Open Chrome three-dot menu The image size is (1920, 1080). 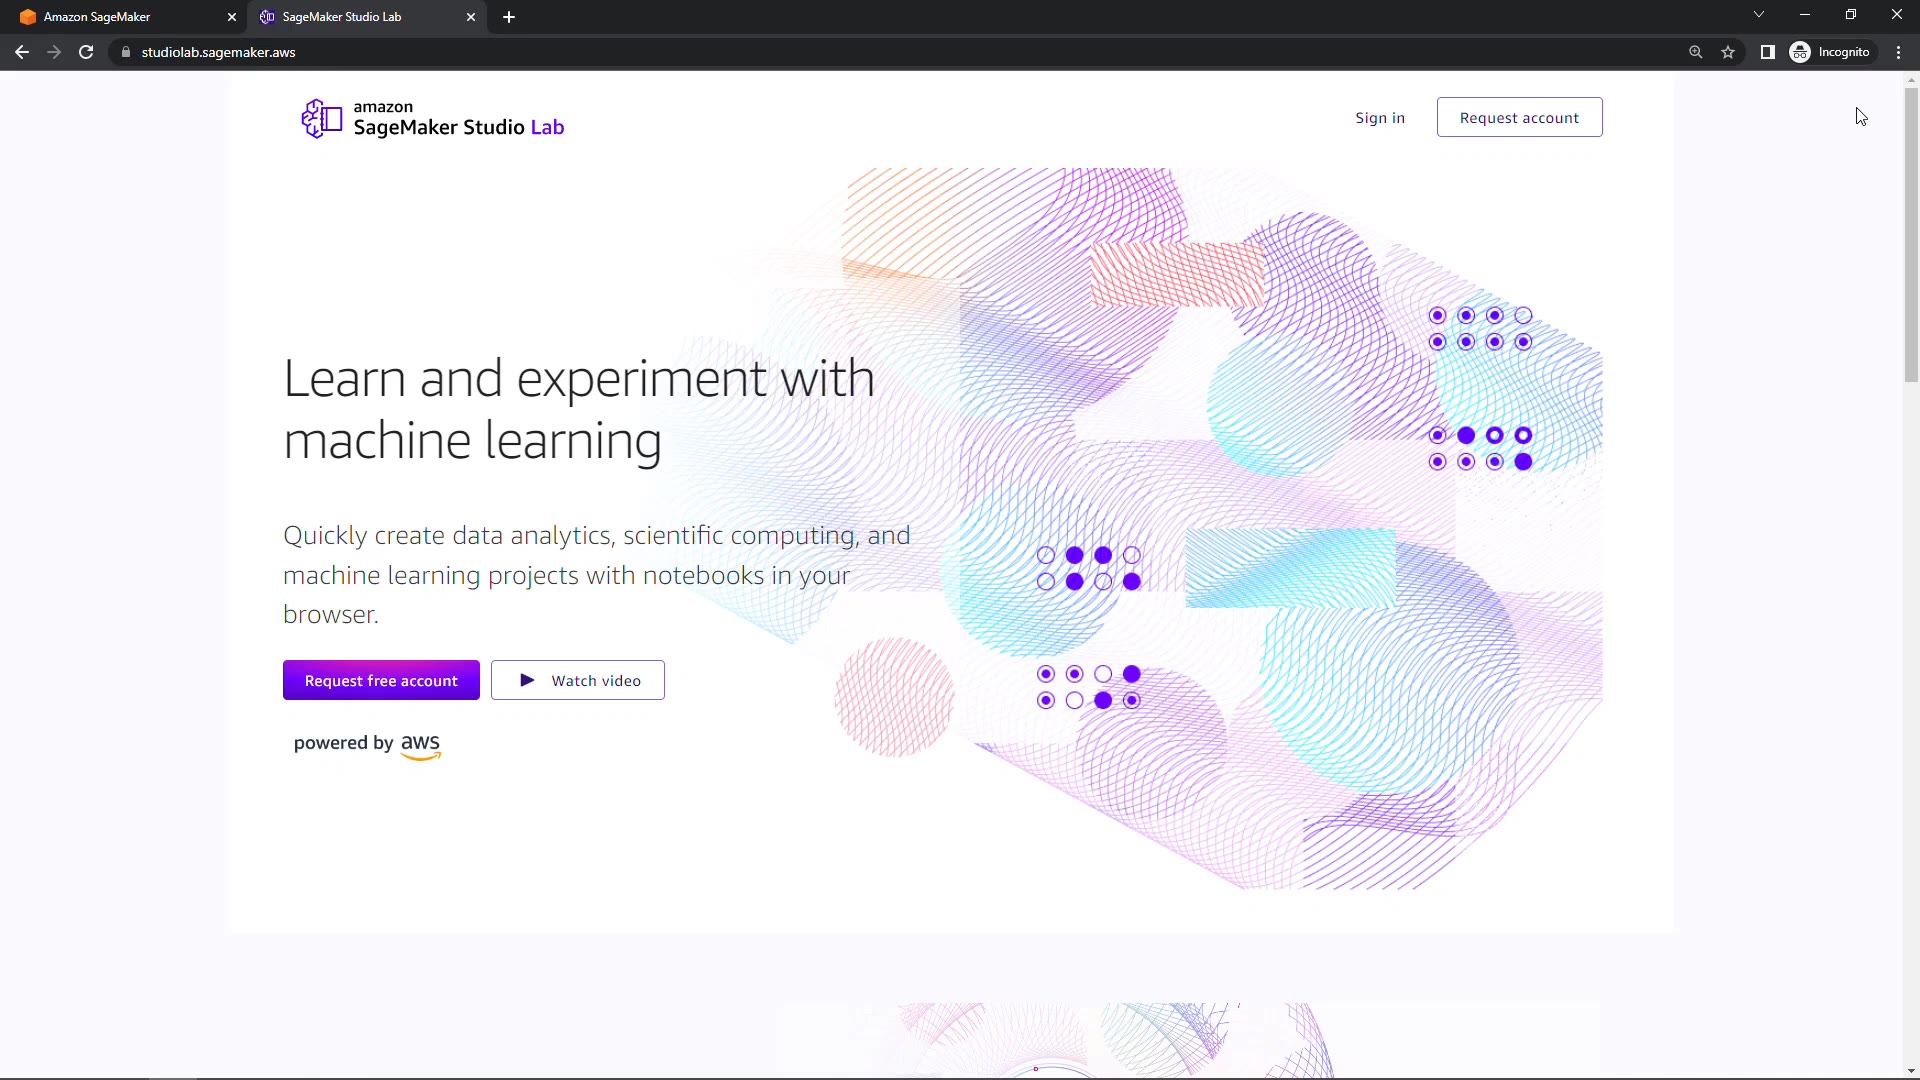click(x=1898, y=52)
